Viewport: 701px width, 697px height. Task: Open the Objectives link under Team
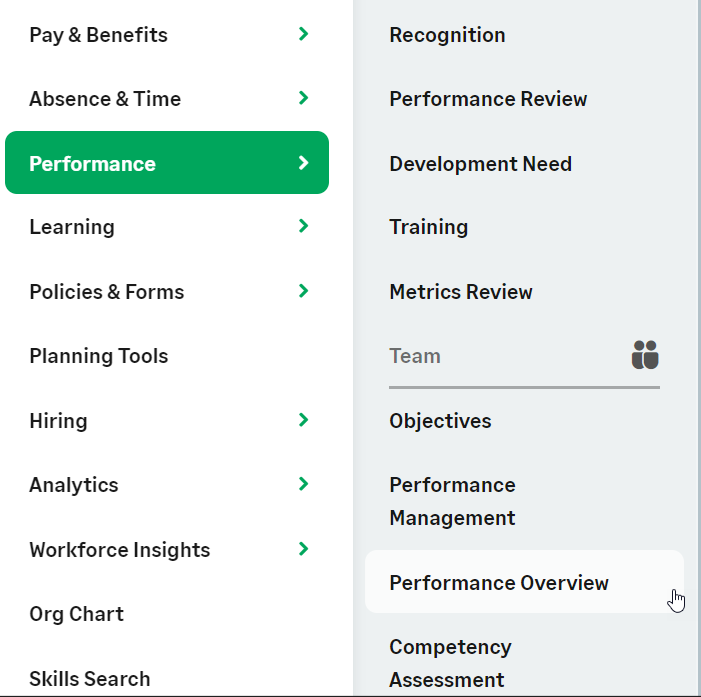(x=440, y=421)
